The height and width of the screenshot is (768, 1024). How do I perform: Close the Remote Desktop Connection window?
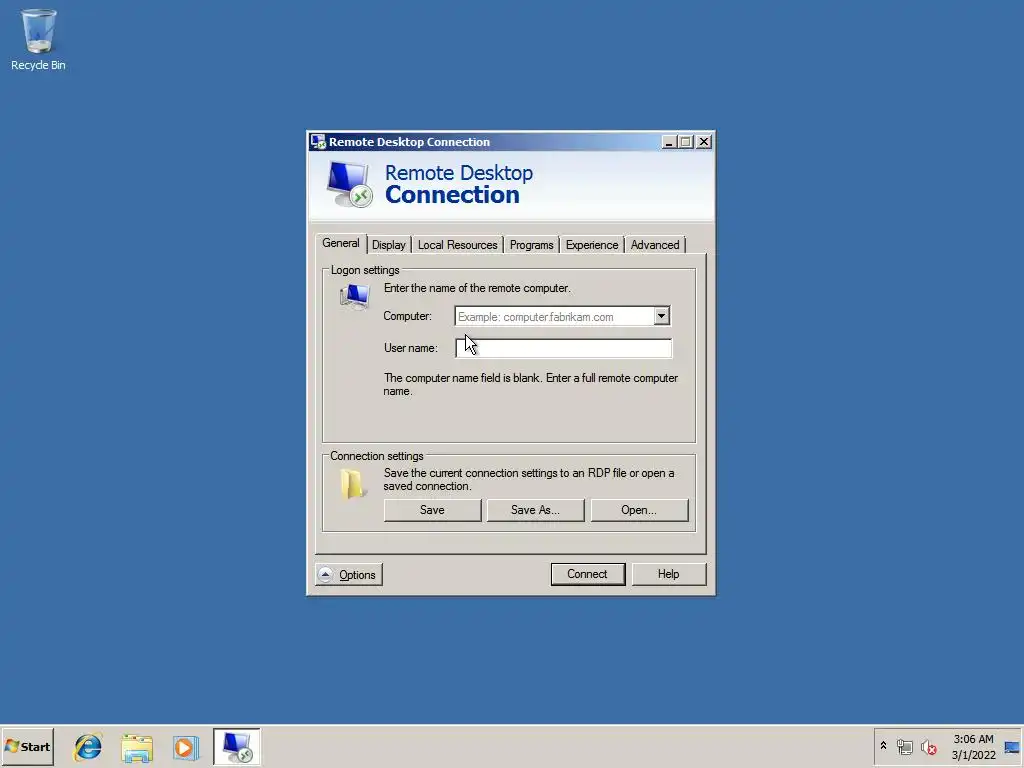[704, 142]
